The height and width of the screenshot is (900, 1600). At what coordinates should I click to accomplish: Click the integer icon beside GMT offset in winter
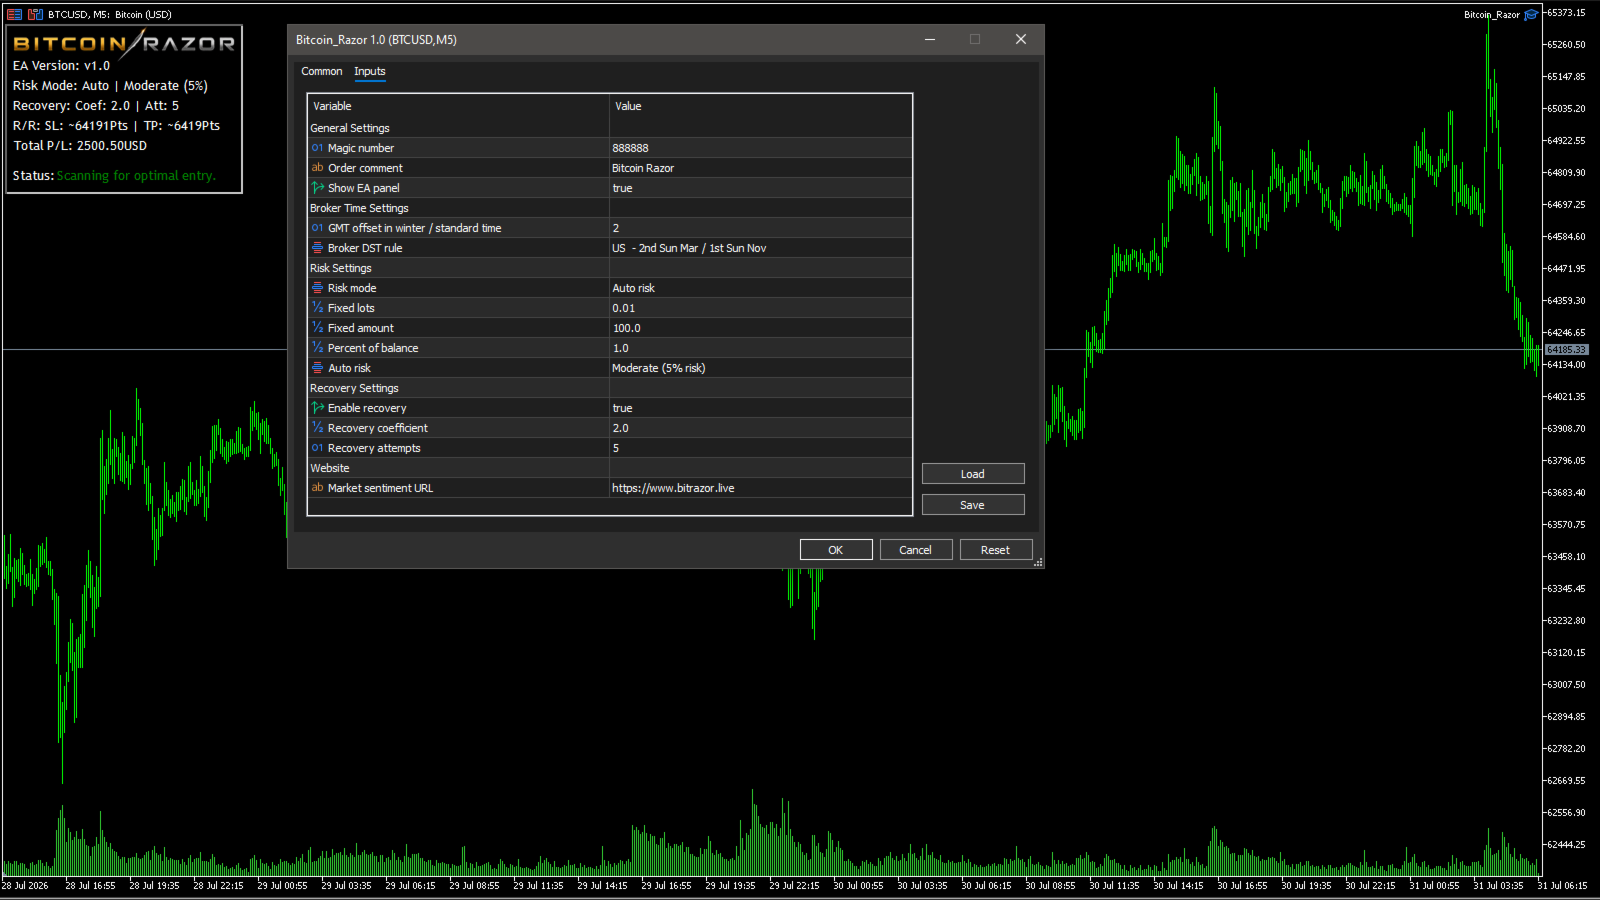point(317,228)
